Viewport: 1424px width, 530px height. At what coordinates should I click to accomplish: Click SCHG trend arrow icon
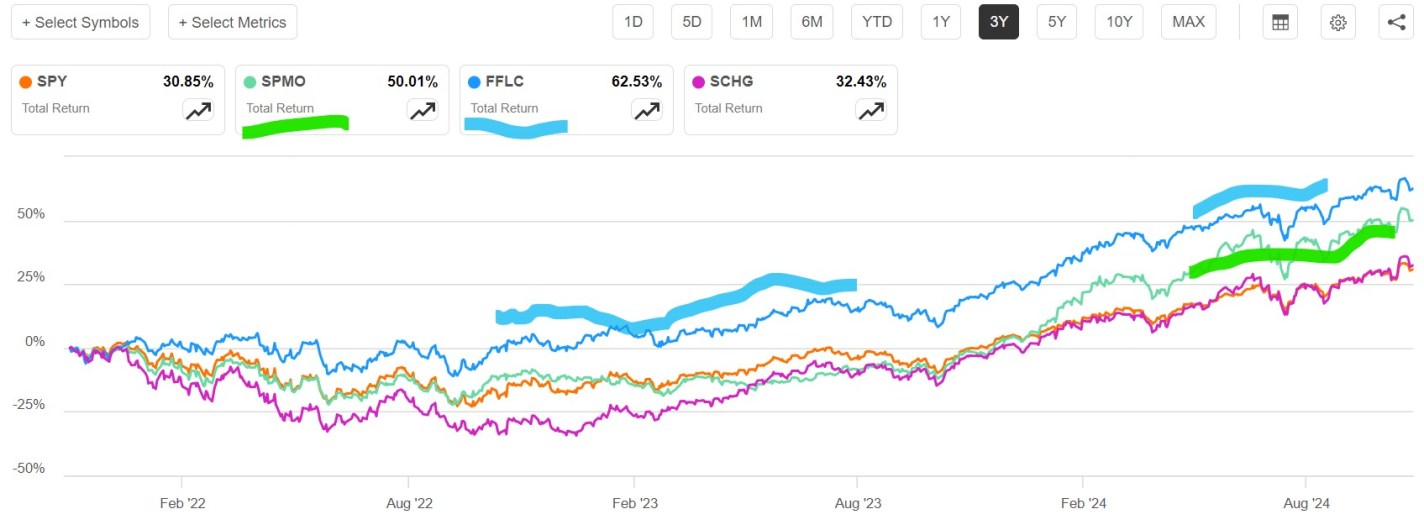coord(871,110)
